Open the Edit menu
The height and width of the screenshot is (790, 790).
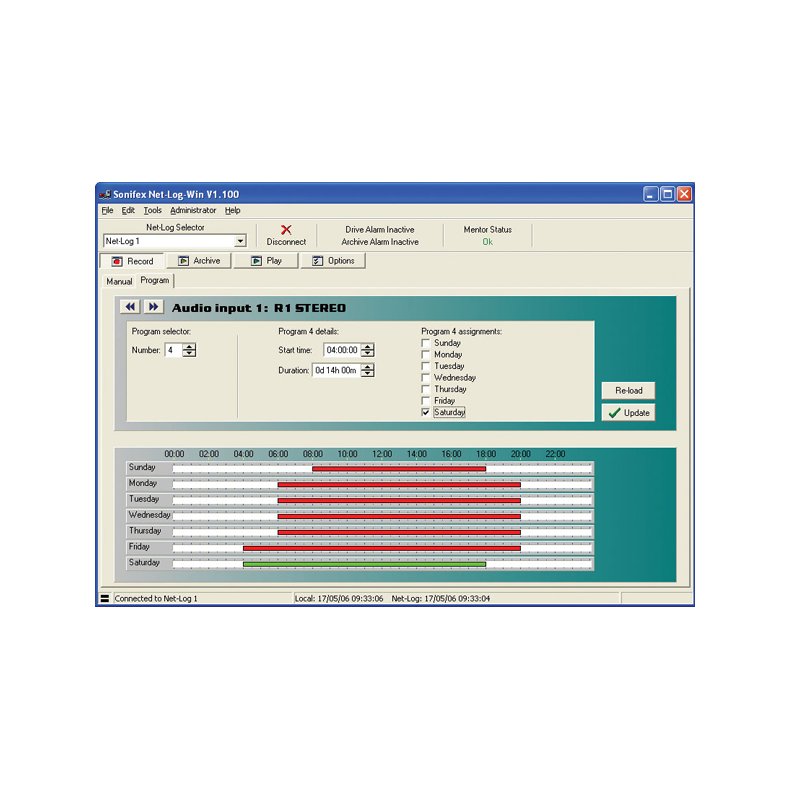[128, 210]
